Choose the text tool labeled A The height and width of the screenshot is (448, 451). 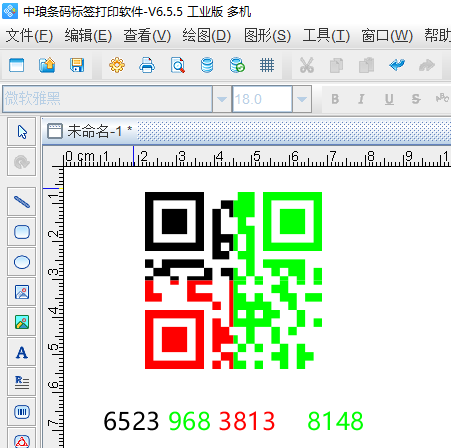(x=22, y=352)
